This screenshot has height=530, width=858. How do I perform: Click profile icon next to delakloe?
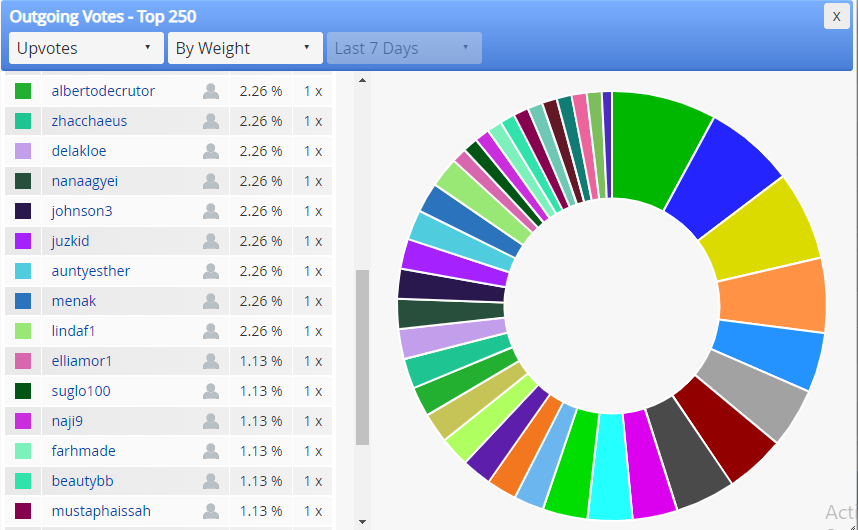[211, 151]
